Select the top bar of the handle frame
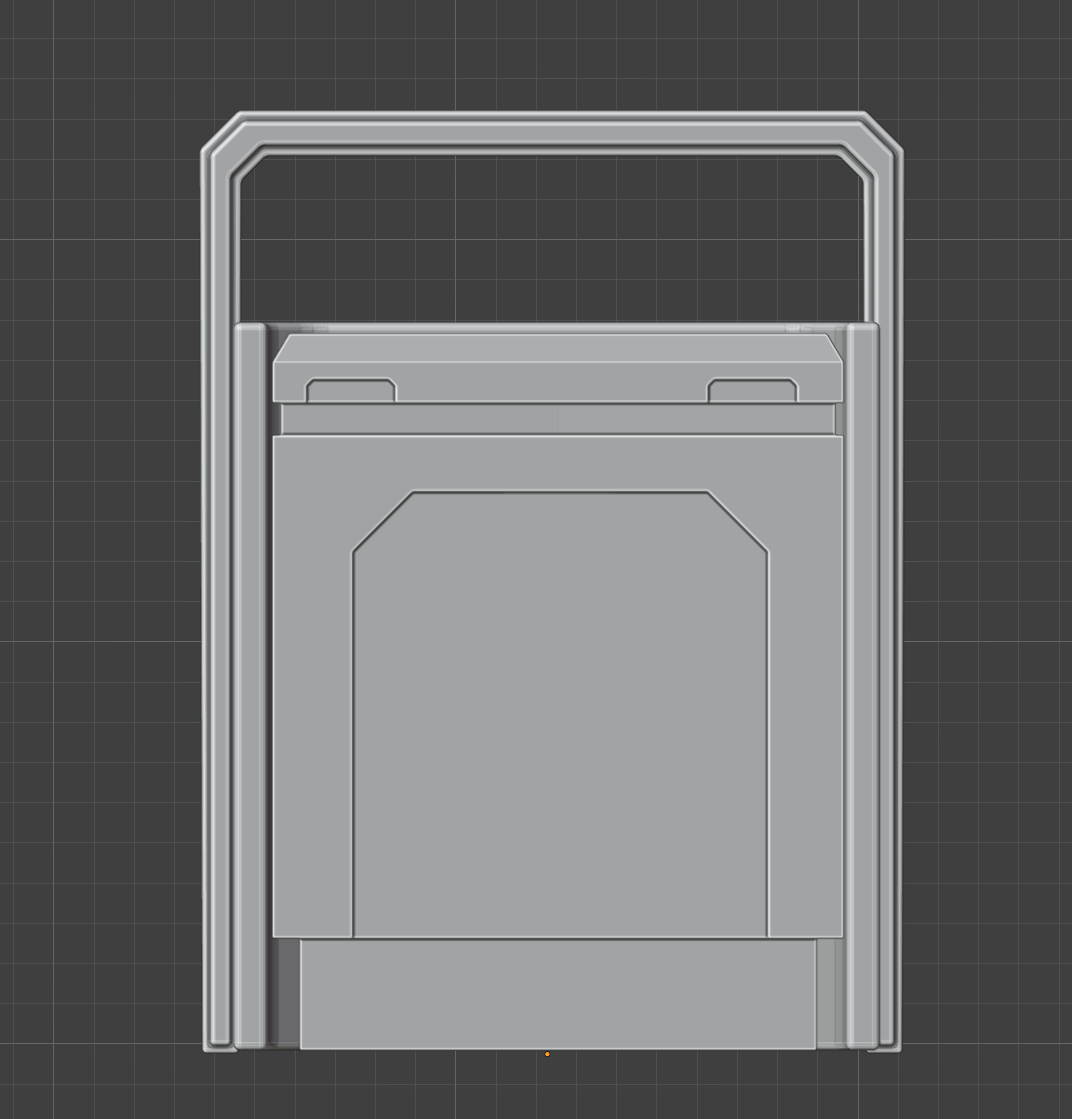 click(x=552, y=133)
